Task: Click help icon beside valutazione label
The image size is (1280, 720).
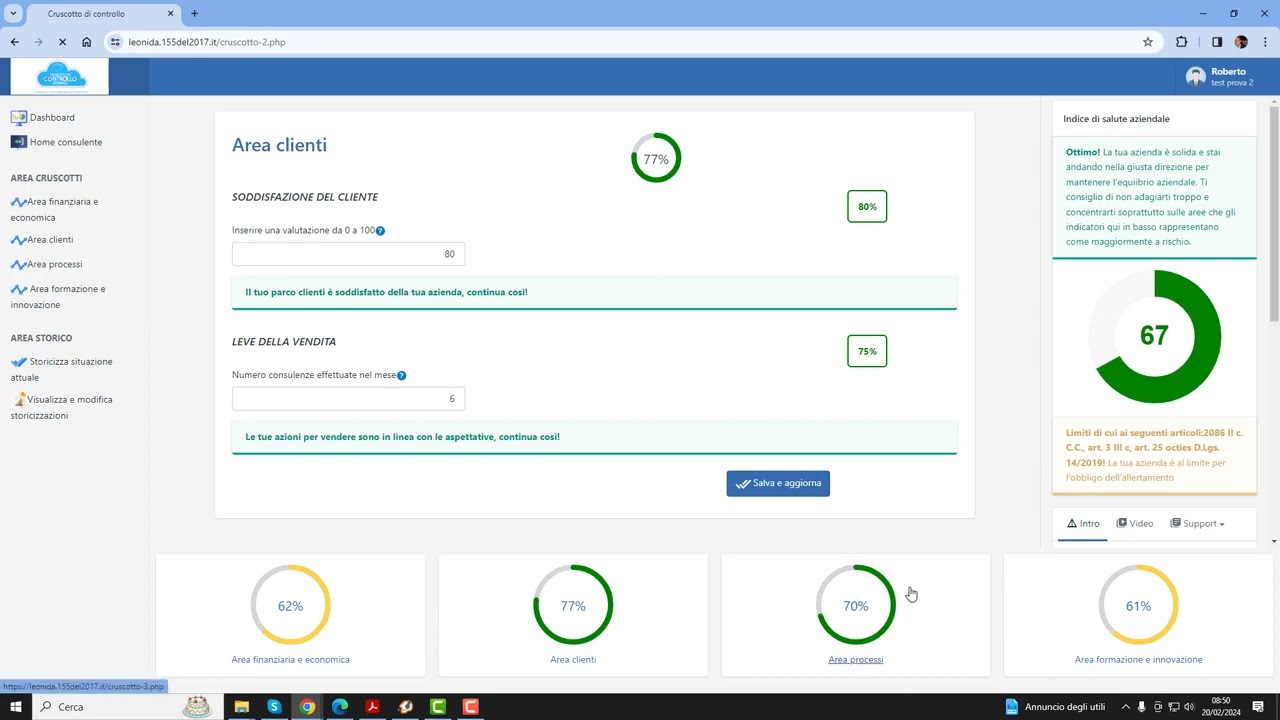Action: (x=380, y=231)
